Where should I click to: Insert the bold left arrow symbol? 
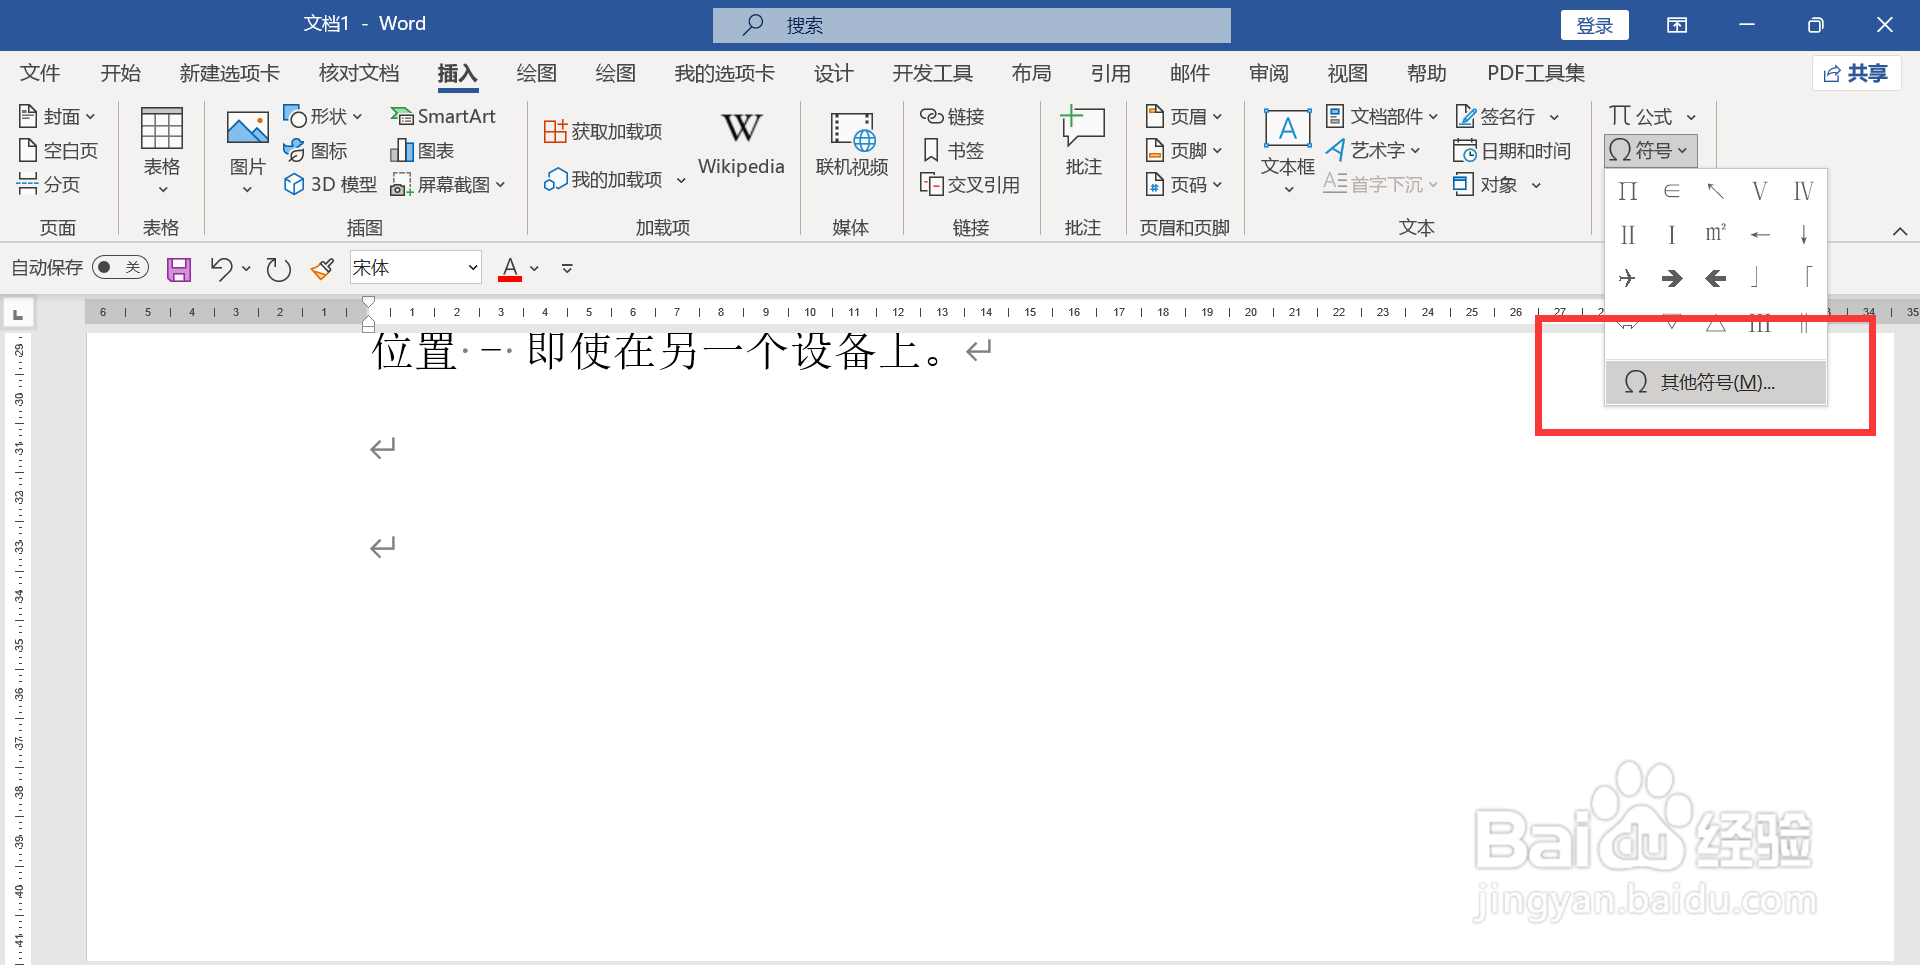click(1716, 278)
